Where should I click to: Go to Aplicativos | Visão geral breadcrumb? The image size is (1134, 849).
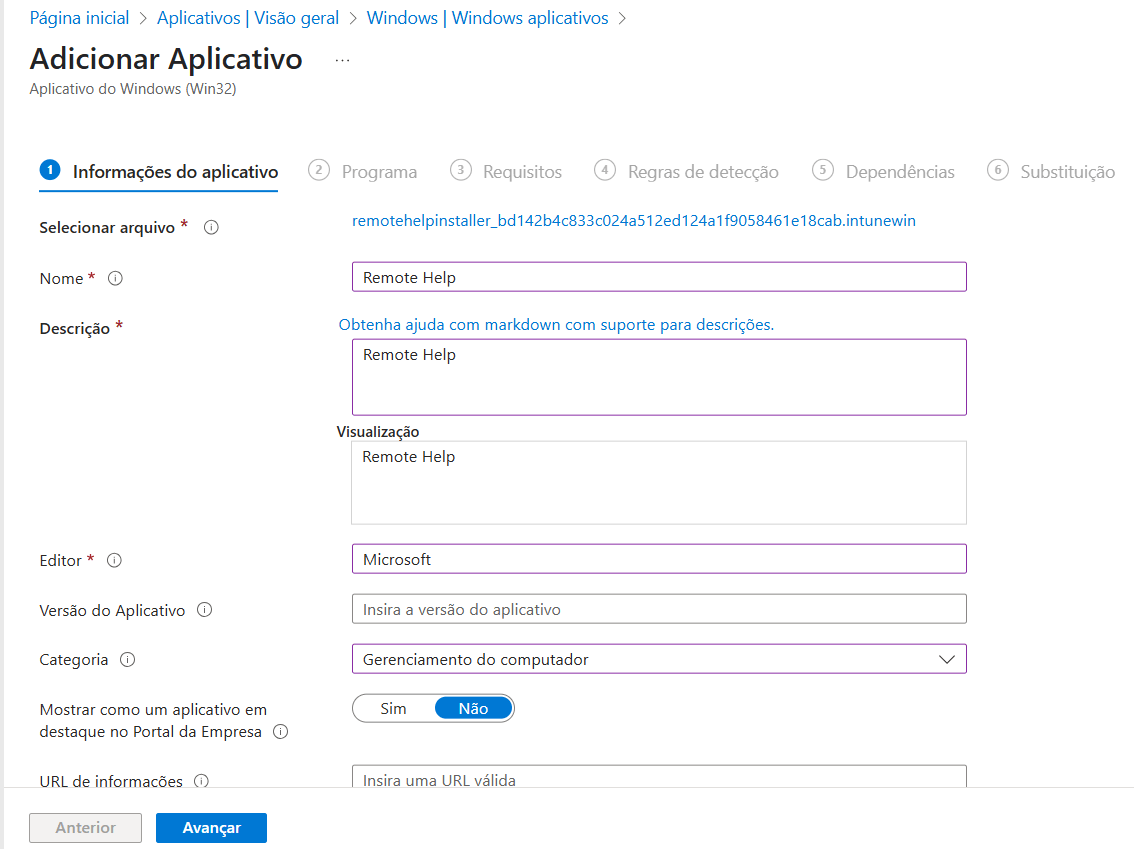(248, 18)
